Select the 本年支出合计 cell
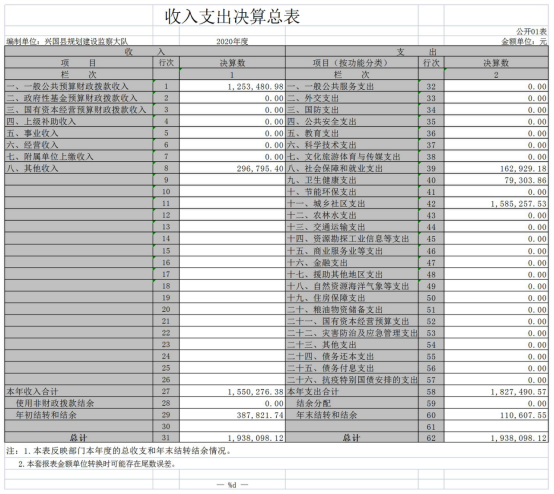Screen dimensions: 554x494 [352, 391]
